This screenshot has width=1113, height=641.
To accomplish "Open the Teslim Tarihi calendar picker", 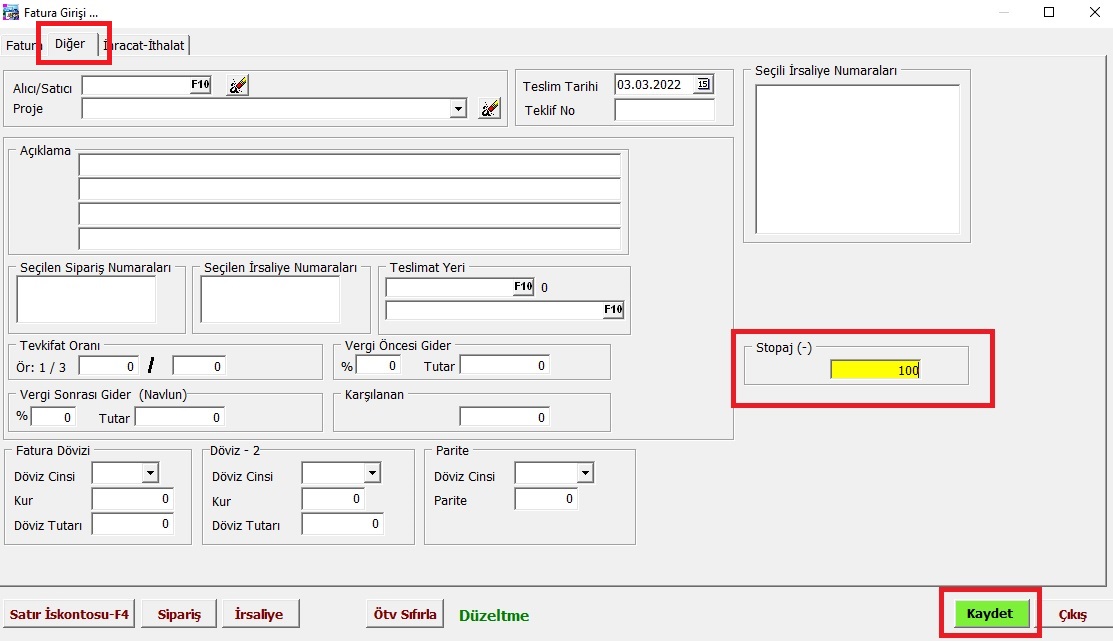I will pyautogui.click(x=704, y=85).
